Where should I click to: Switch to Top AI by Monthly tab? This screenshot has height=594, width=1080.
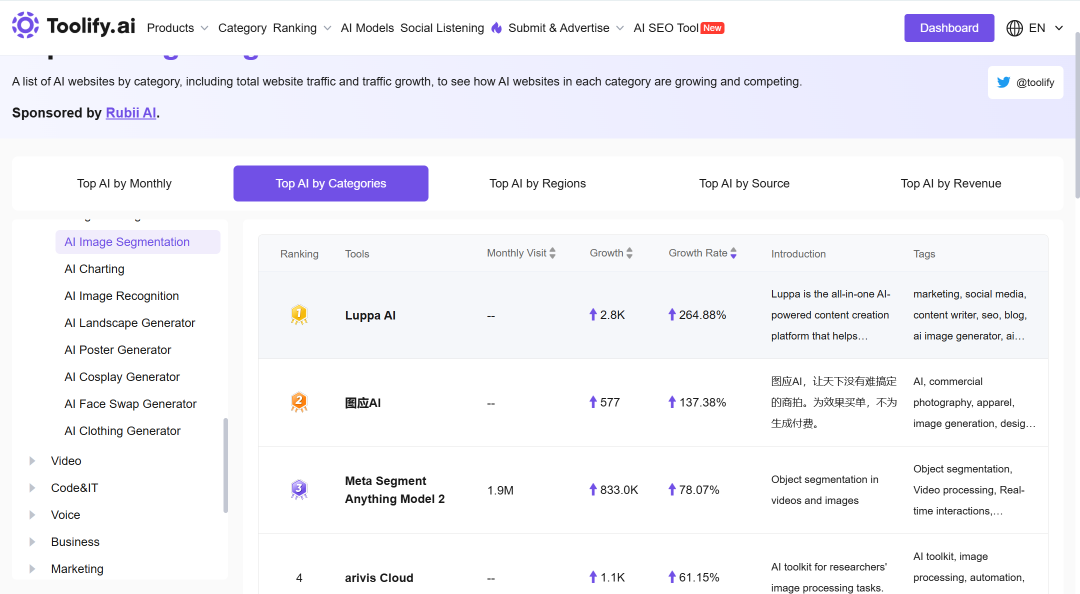point(124,183)
